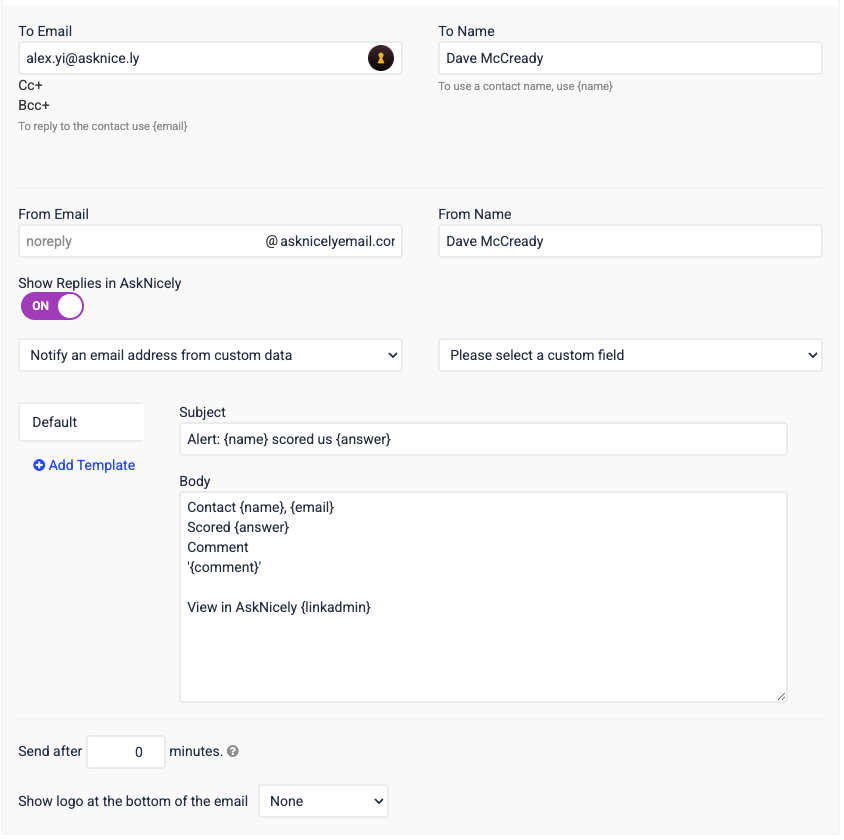Open the Show logo None dropdown
The height and width of the screenshot is (840, 844).
[x=323, y=801]
